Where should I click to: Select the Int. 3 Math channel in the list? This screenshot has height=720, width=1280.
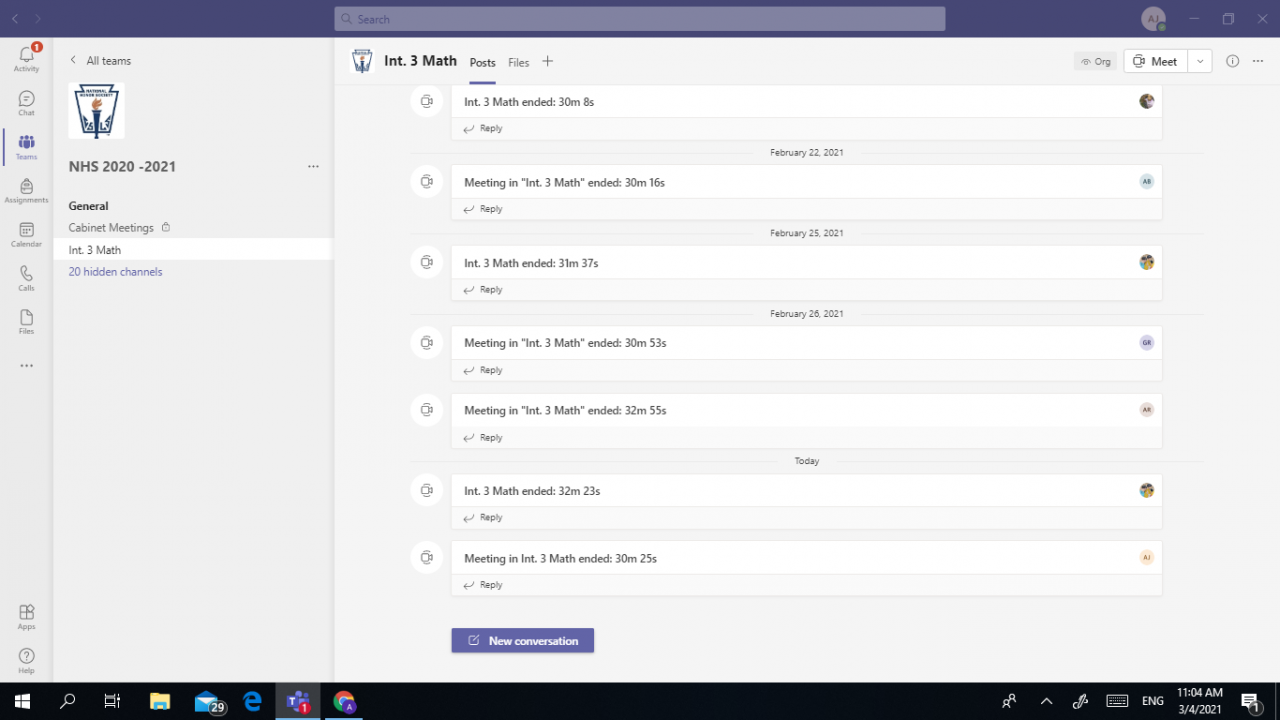click(193, 250)
